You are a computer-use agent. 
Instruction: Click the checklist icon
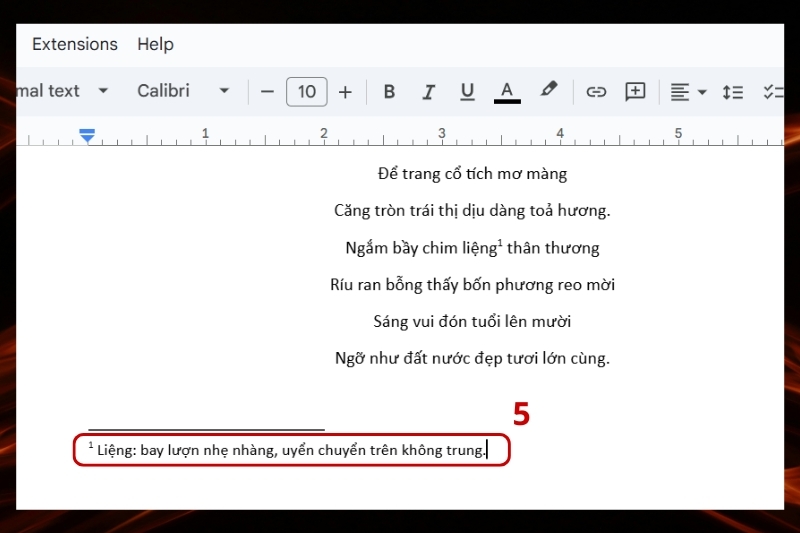click(x=773, y=92)
